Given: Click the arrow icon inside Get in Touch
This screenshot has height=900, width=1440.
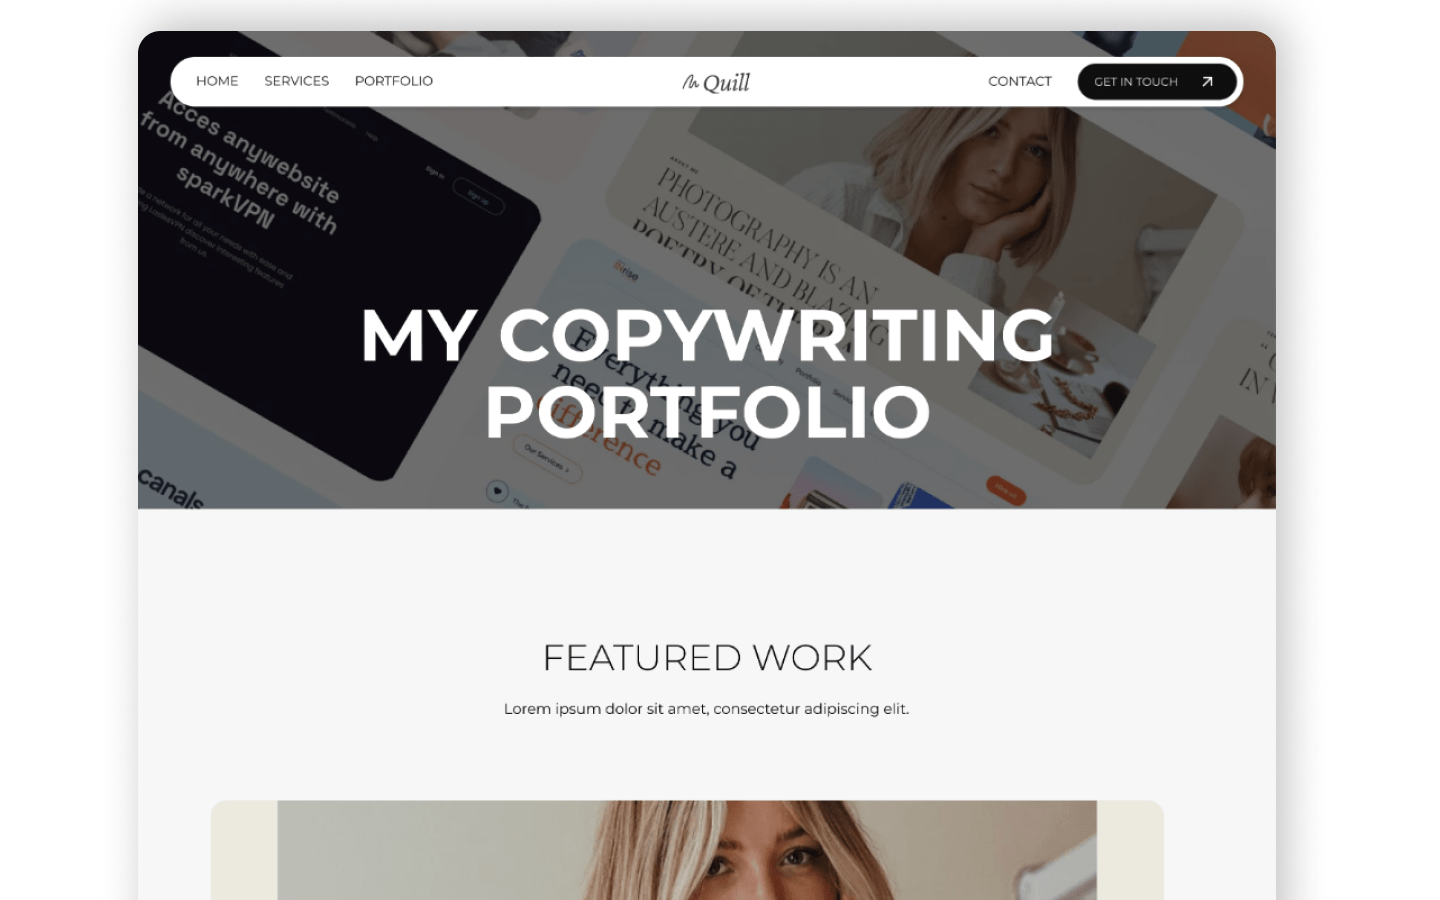Looking at the screenshot, I should click(x=1207, y=82).
